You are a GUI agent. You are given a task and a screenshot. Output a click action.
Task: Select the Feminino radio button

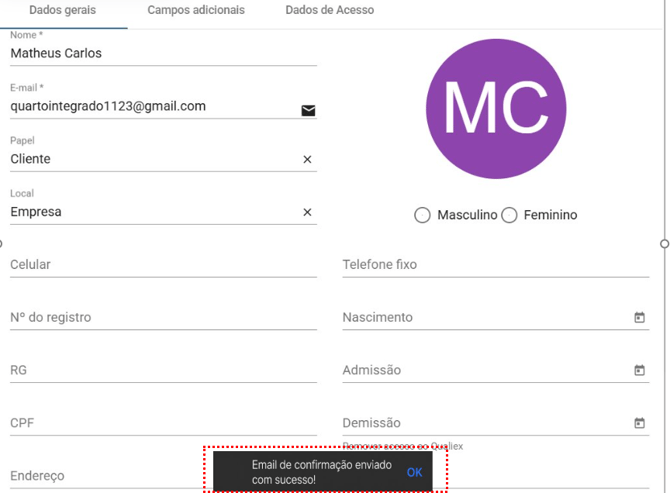click(x=509, y=215)
